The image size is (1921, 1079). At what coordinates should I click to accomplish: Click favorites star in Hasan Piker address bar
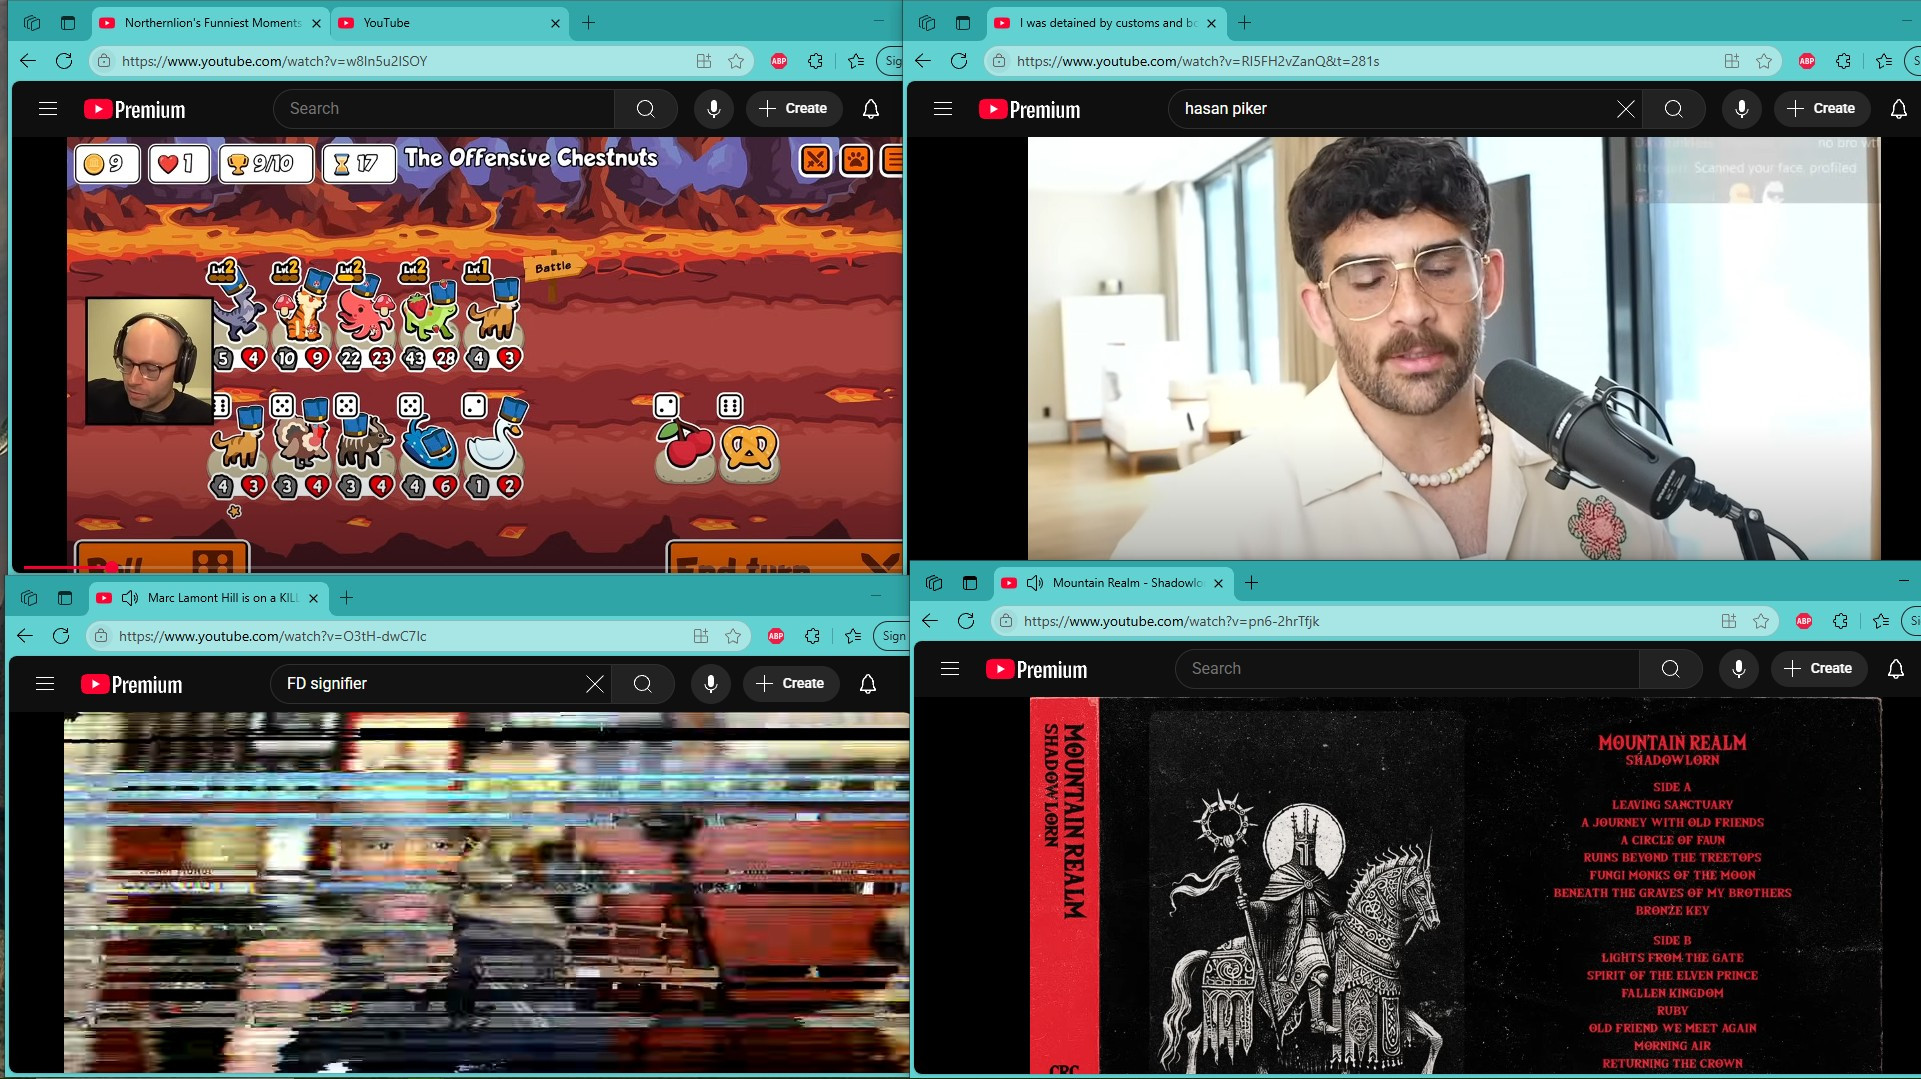[1765, 61]
